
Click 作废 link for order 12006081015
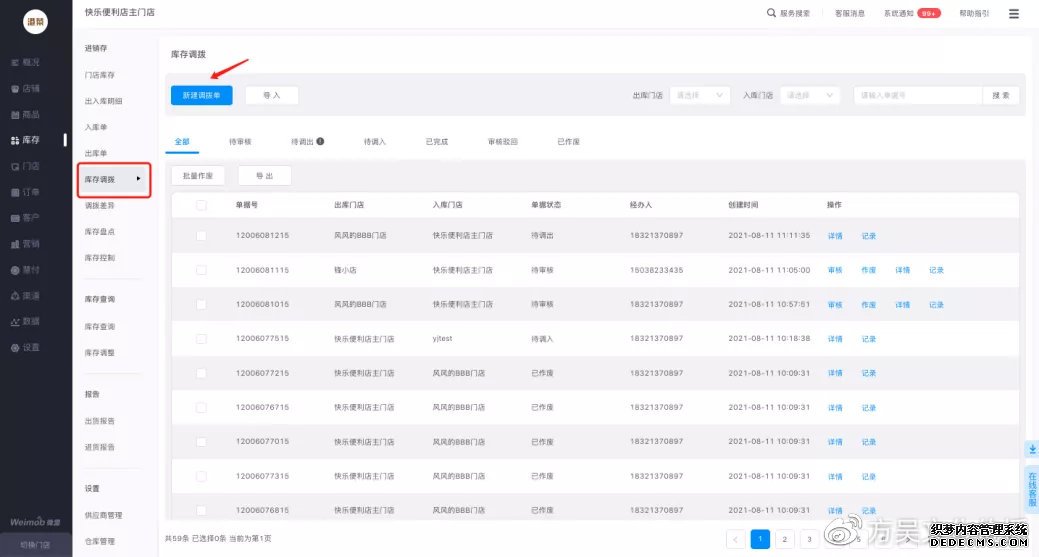click(869, 305)
